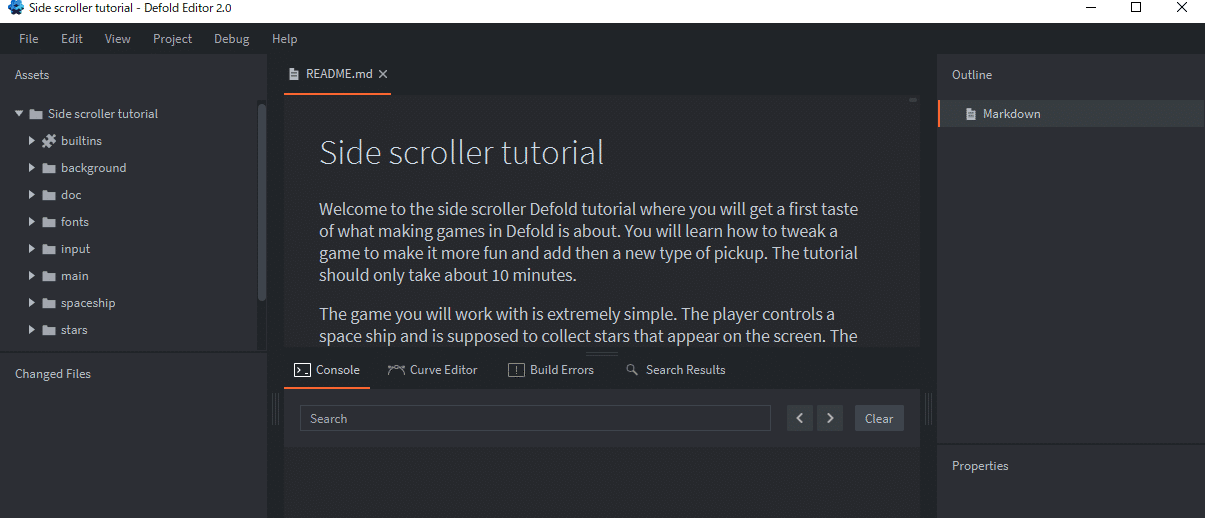Expand the spaceship folder arrow
This screenshot has height=518, width=1205.
[x=32, y=303]
